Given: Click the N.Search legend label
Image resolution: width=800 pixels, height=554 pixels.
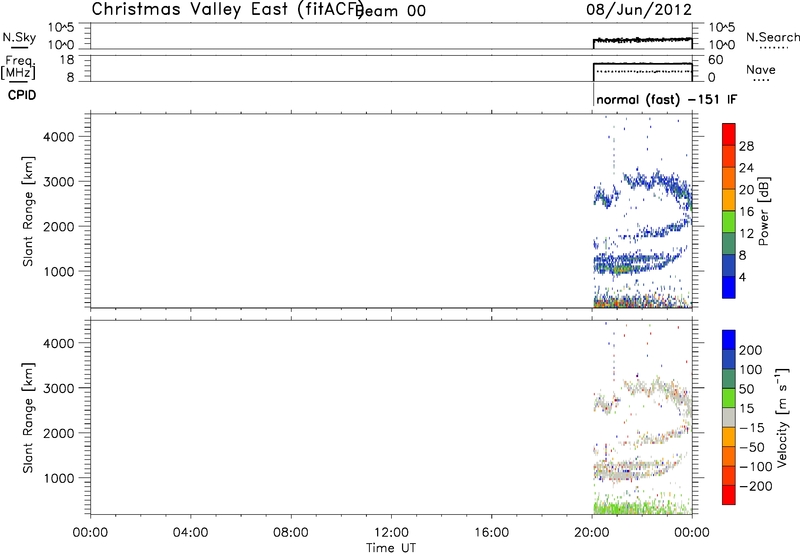Looking at the screenshot, I should 773,37.
